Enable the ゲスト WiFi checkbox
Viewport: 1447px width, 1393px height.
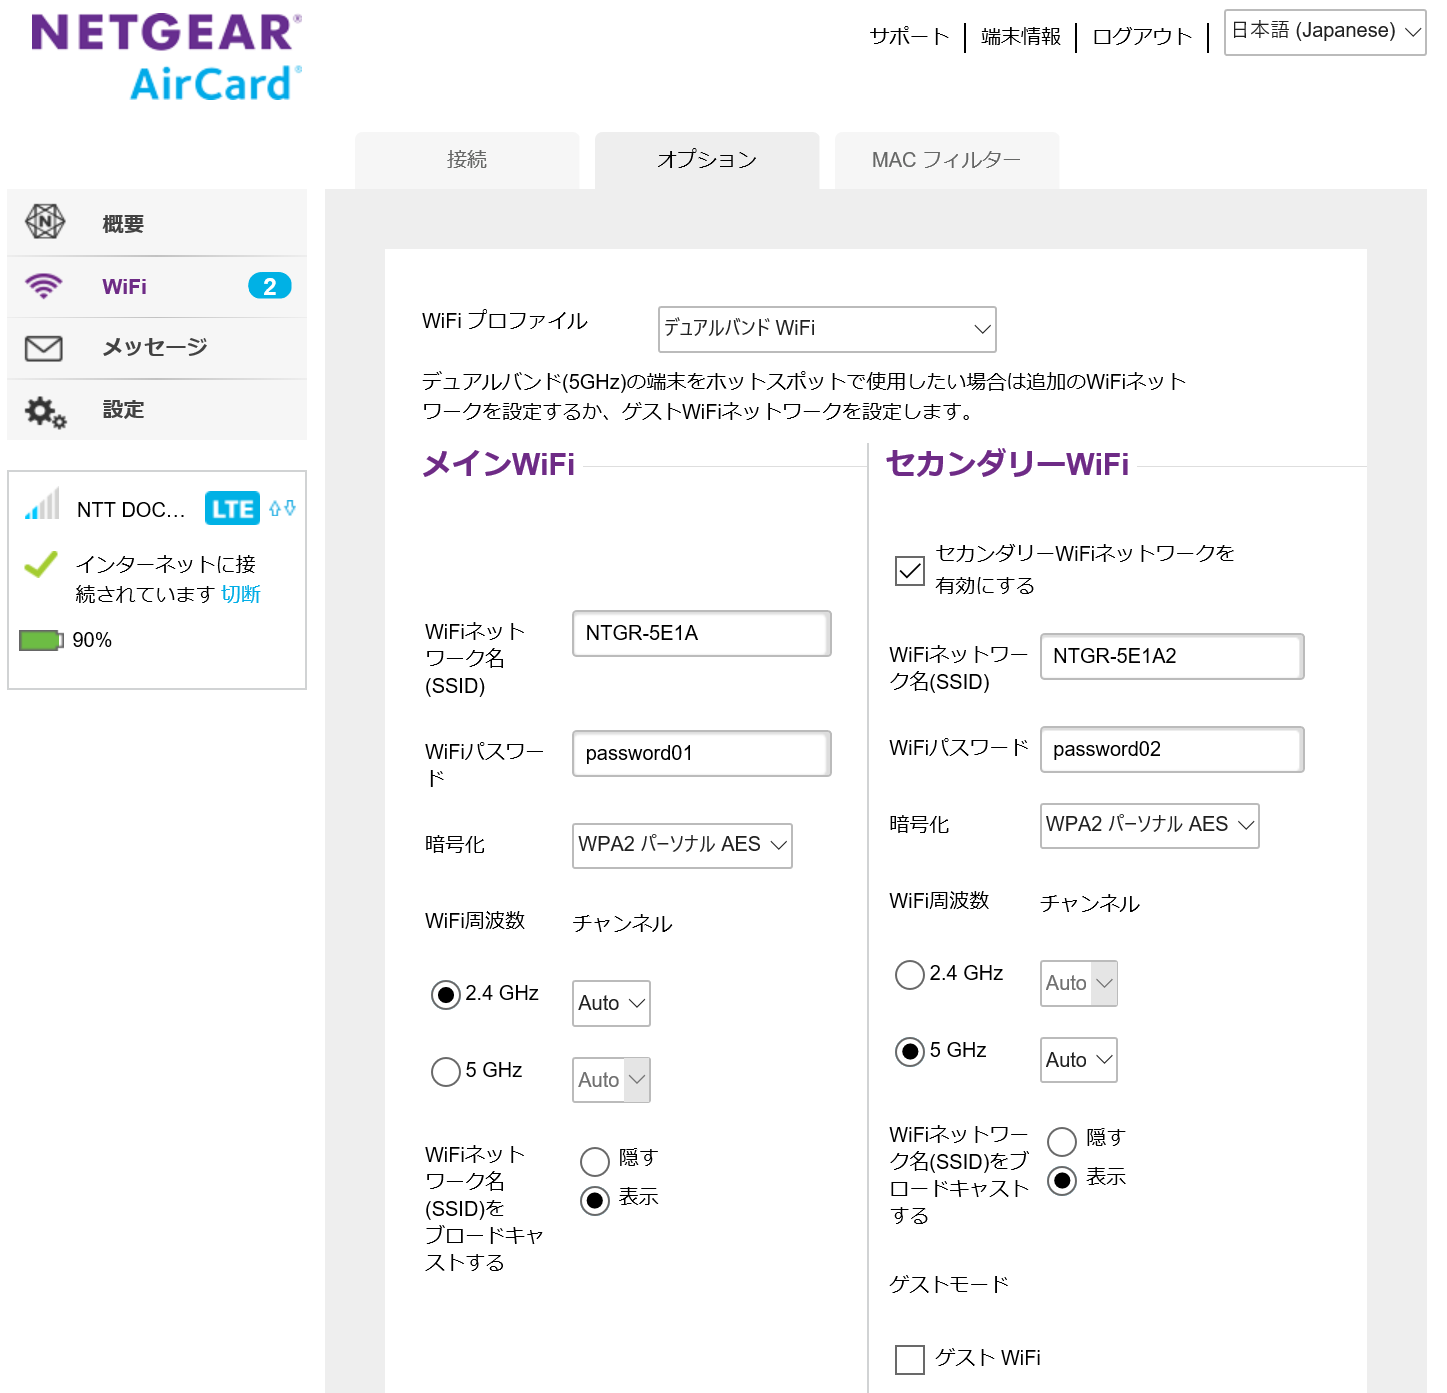(909, 1359)
